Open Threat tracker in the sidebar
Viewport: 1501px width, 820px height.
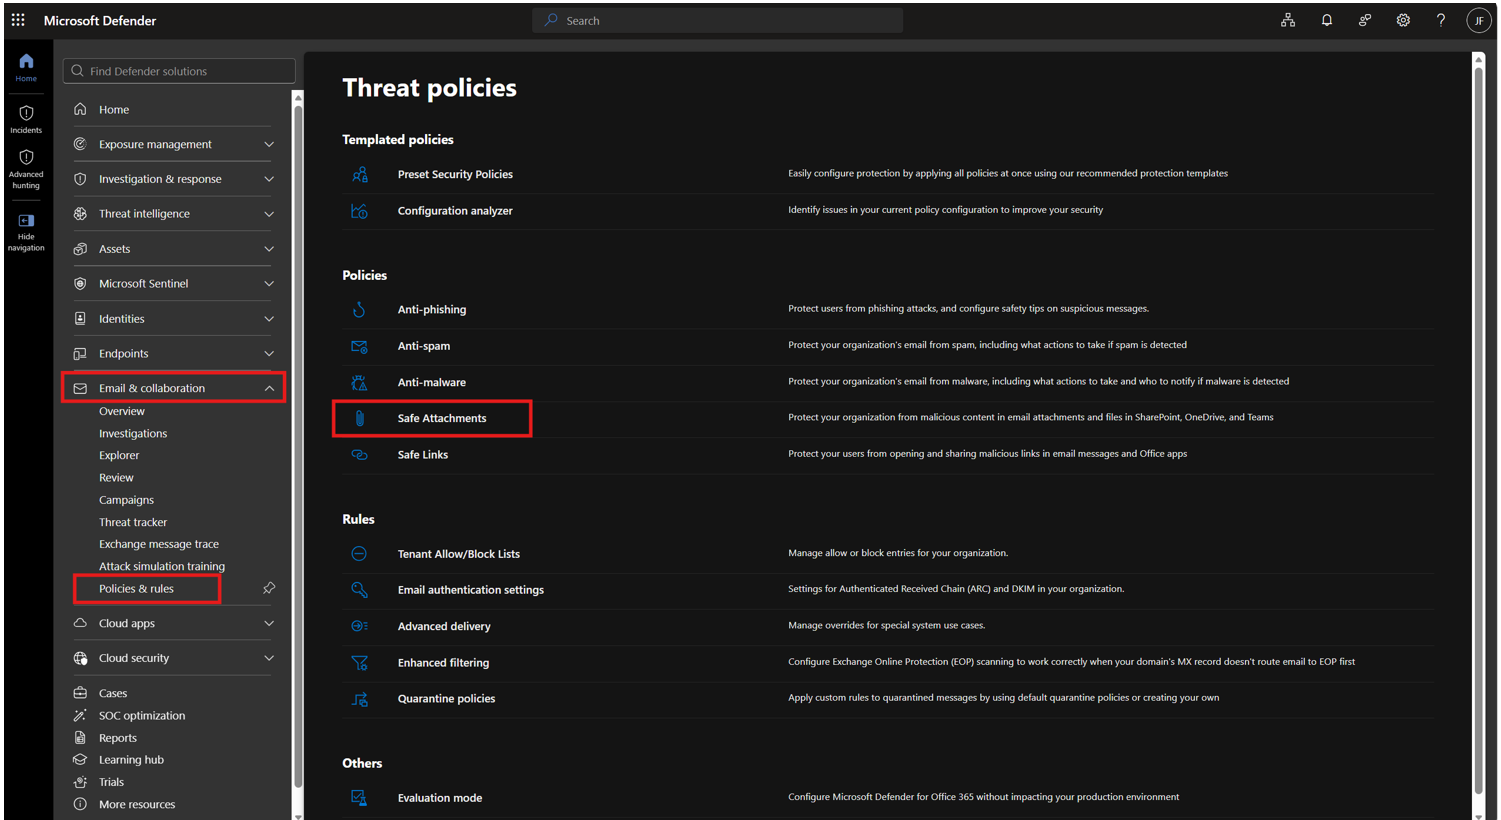point(133,522)
